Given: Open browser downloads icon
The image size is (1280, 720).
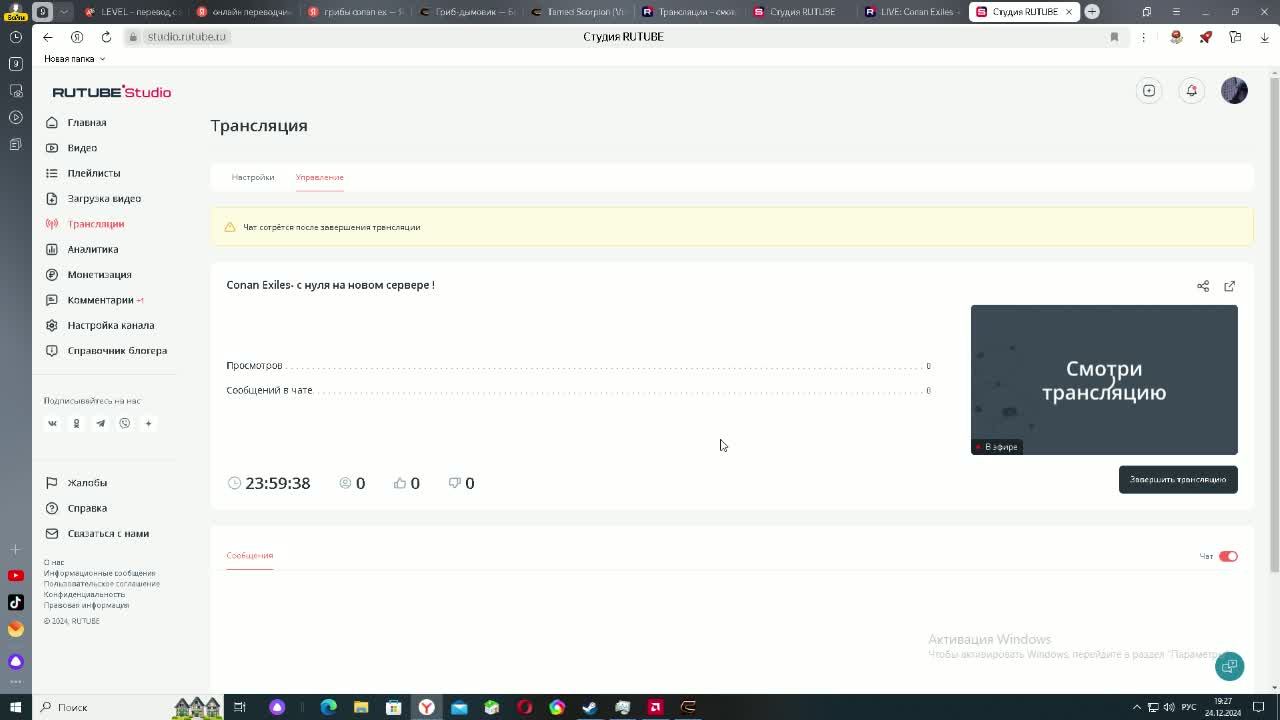Looking at the screenshot, I should pyautogui.click(x=1264, y=37).
